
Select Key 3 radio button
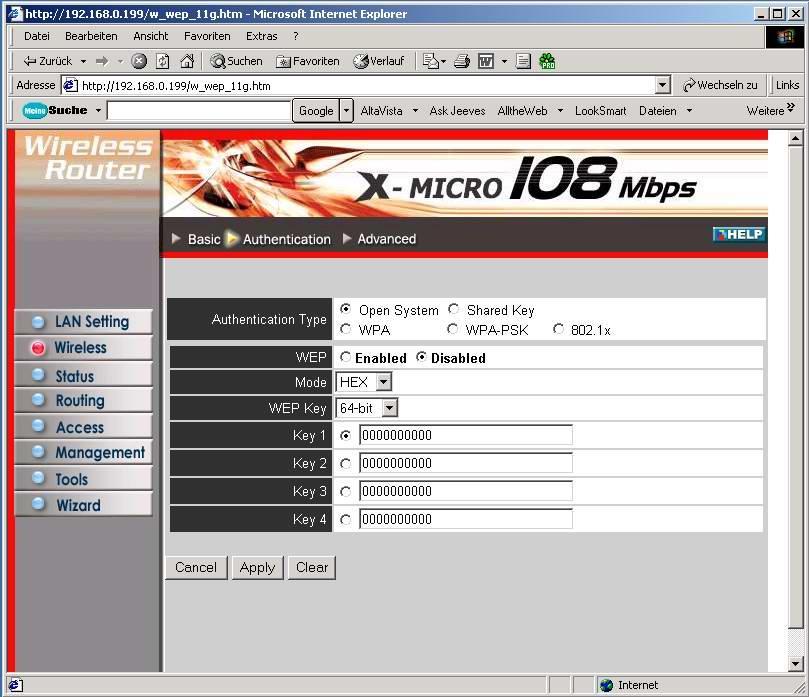tap(346, 492)
